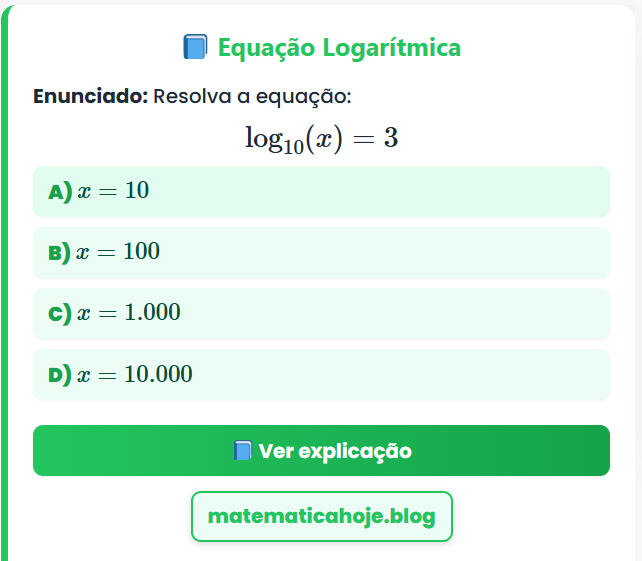
Task: Click the green letter A) label
Action: pos(60,191)
